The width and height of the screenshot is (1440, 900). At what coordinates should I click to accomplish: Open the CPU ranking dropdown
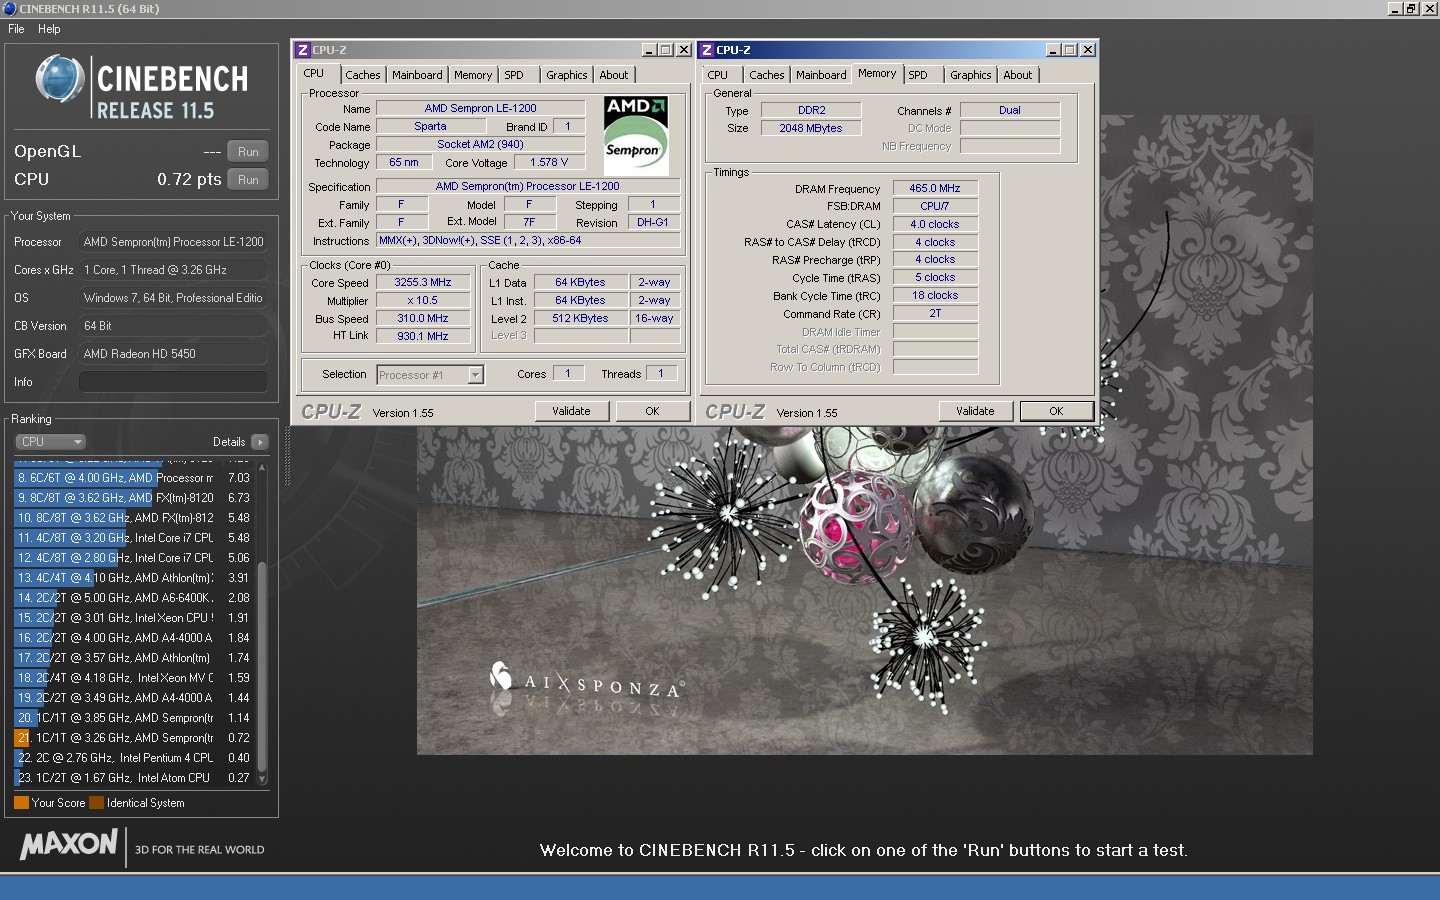pos(50,441)
